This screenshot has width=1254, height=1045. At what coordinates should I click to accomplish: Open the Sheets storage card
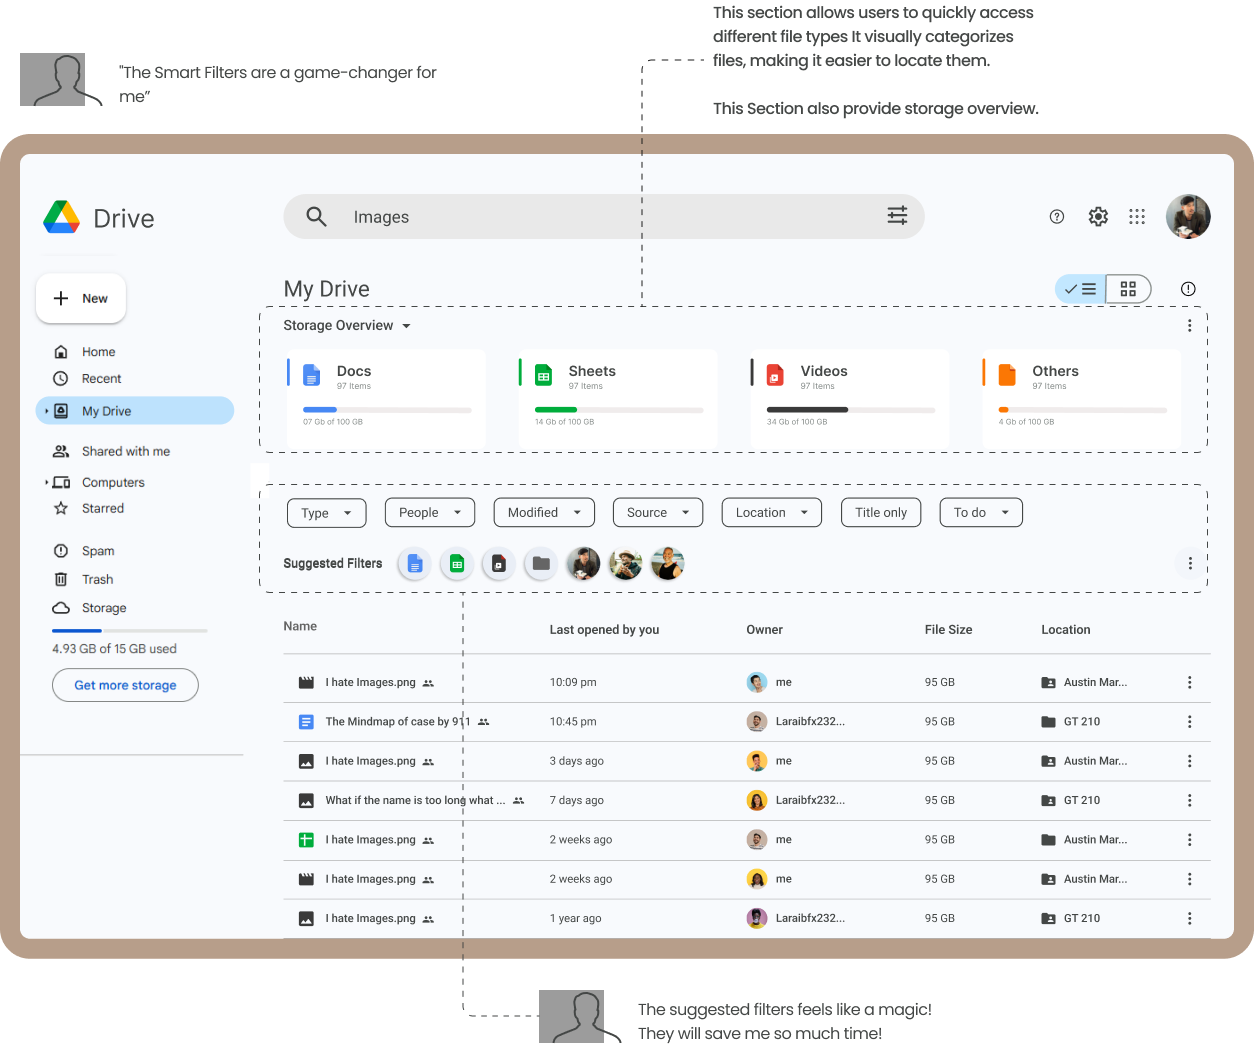[618, 397]
